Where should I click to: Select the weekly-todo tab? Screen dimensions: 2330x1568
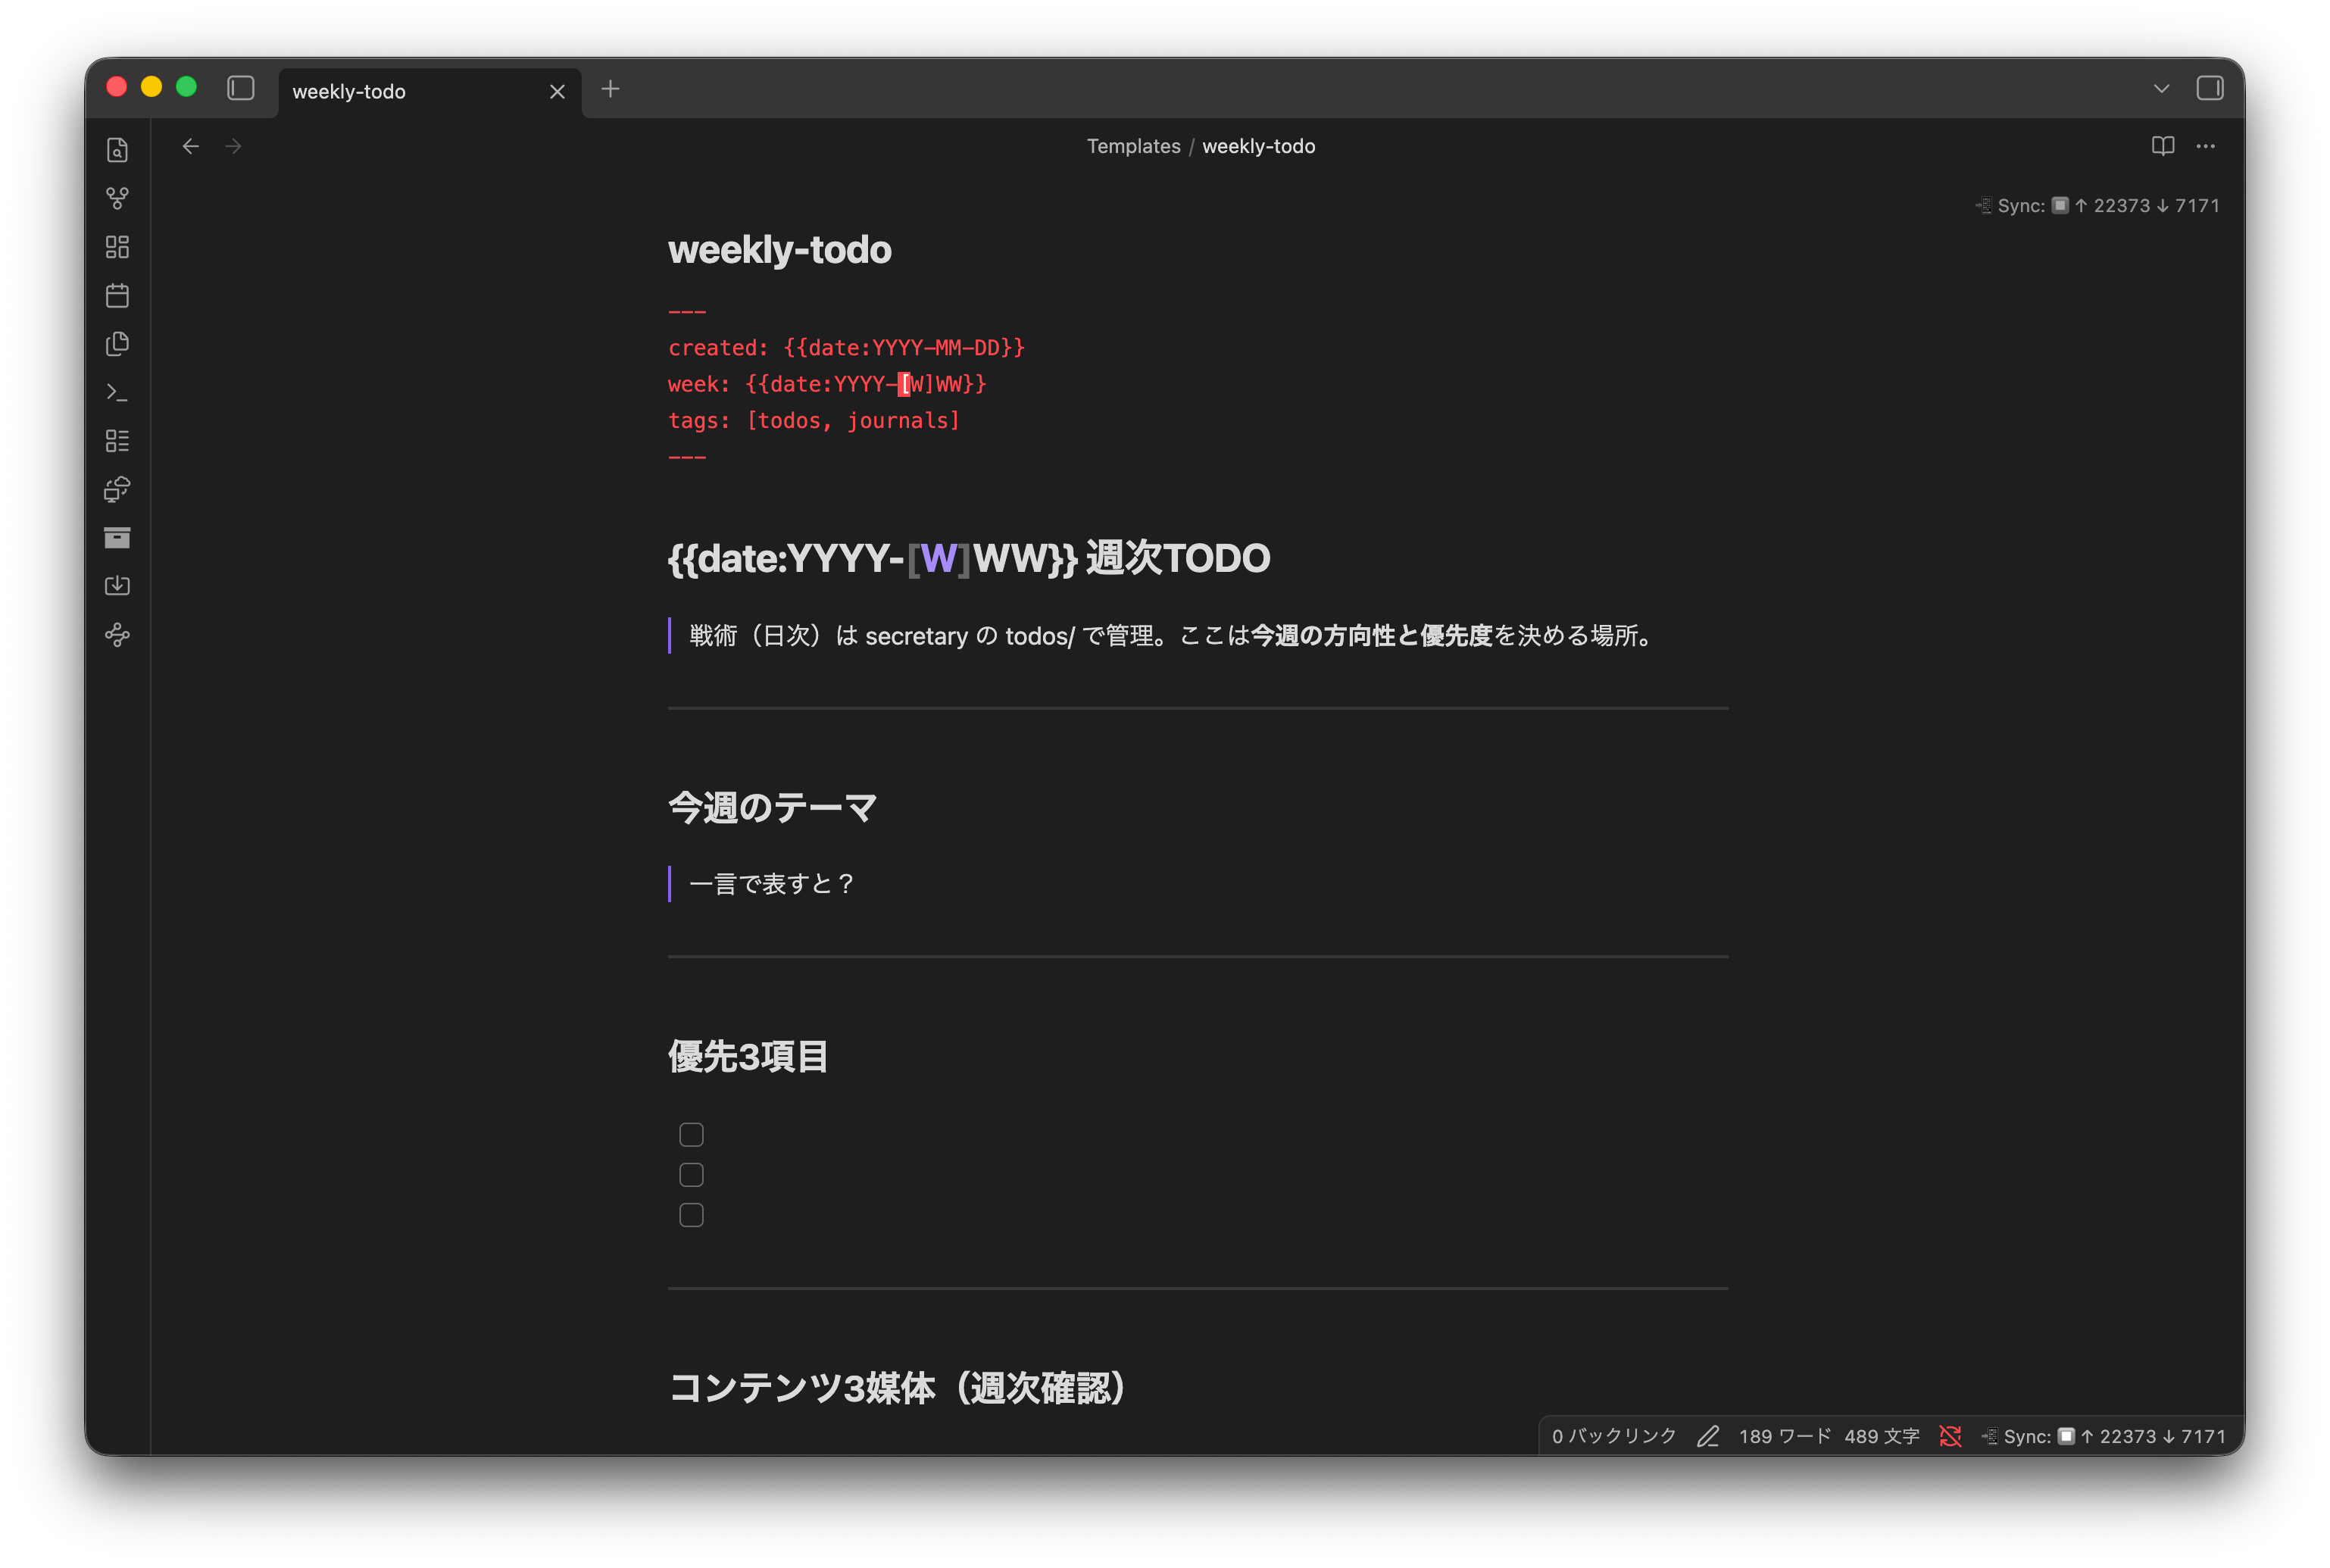[430, 92]
